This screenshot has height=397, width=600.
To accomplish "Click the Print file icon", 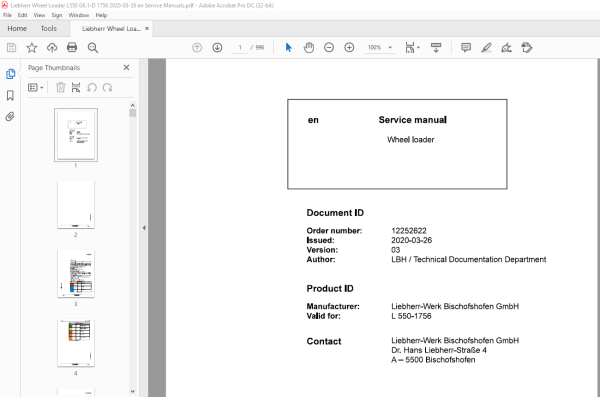I will (72, 47).
